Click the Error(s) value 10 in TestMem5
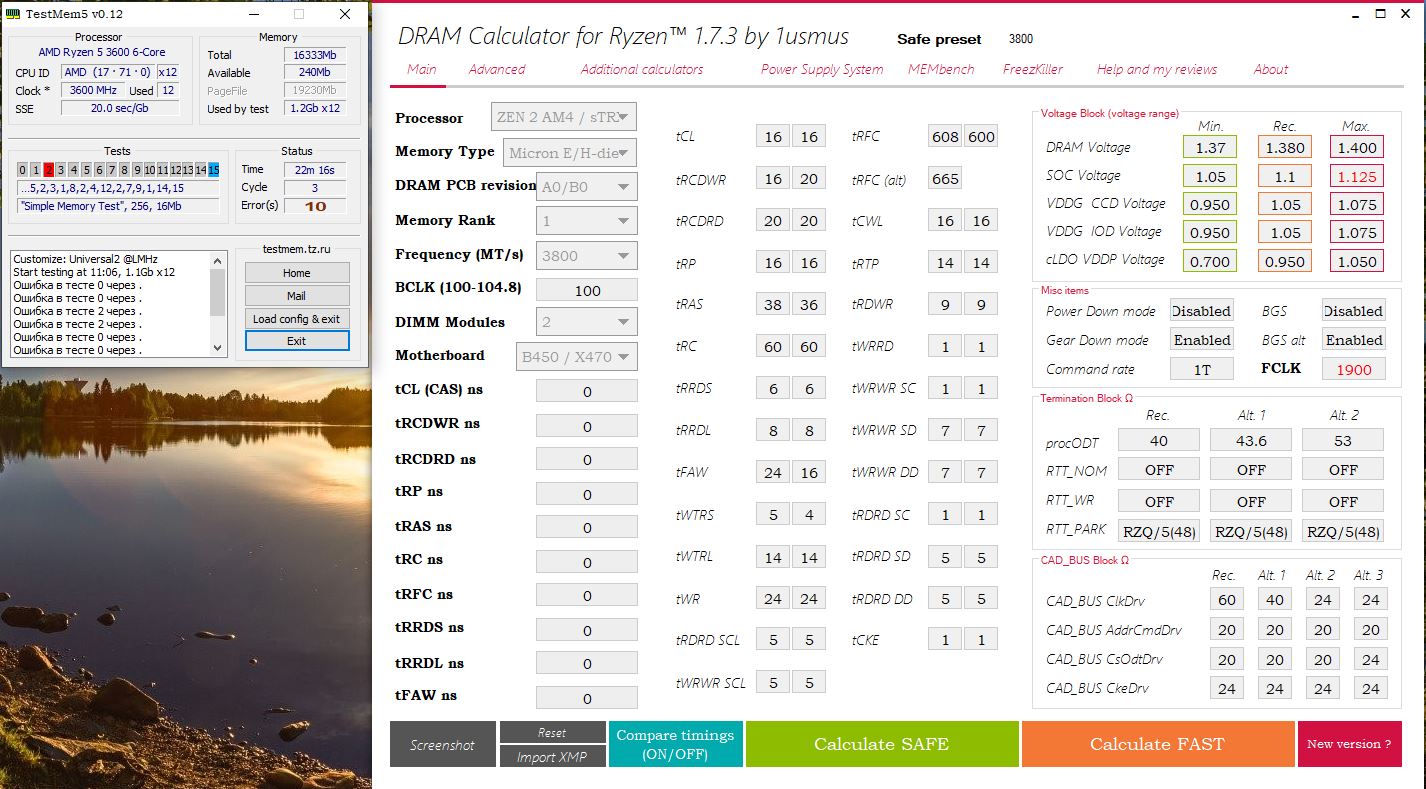1426x789 pixels. pos(315,205)
